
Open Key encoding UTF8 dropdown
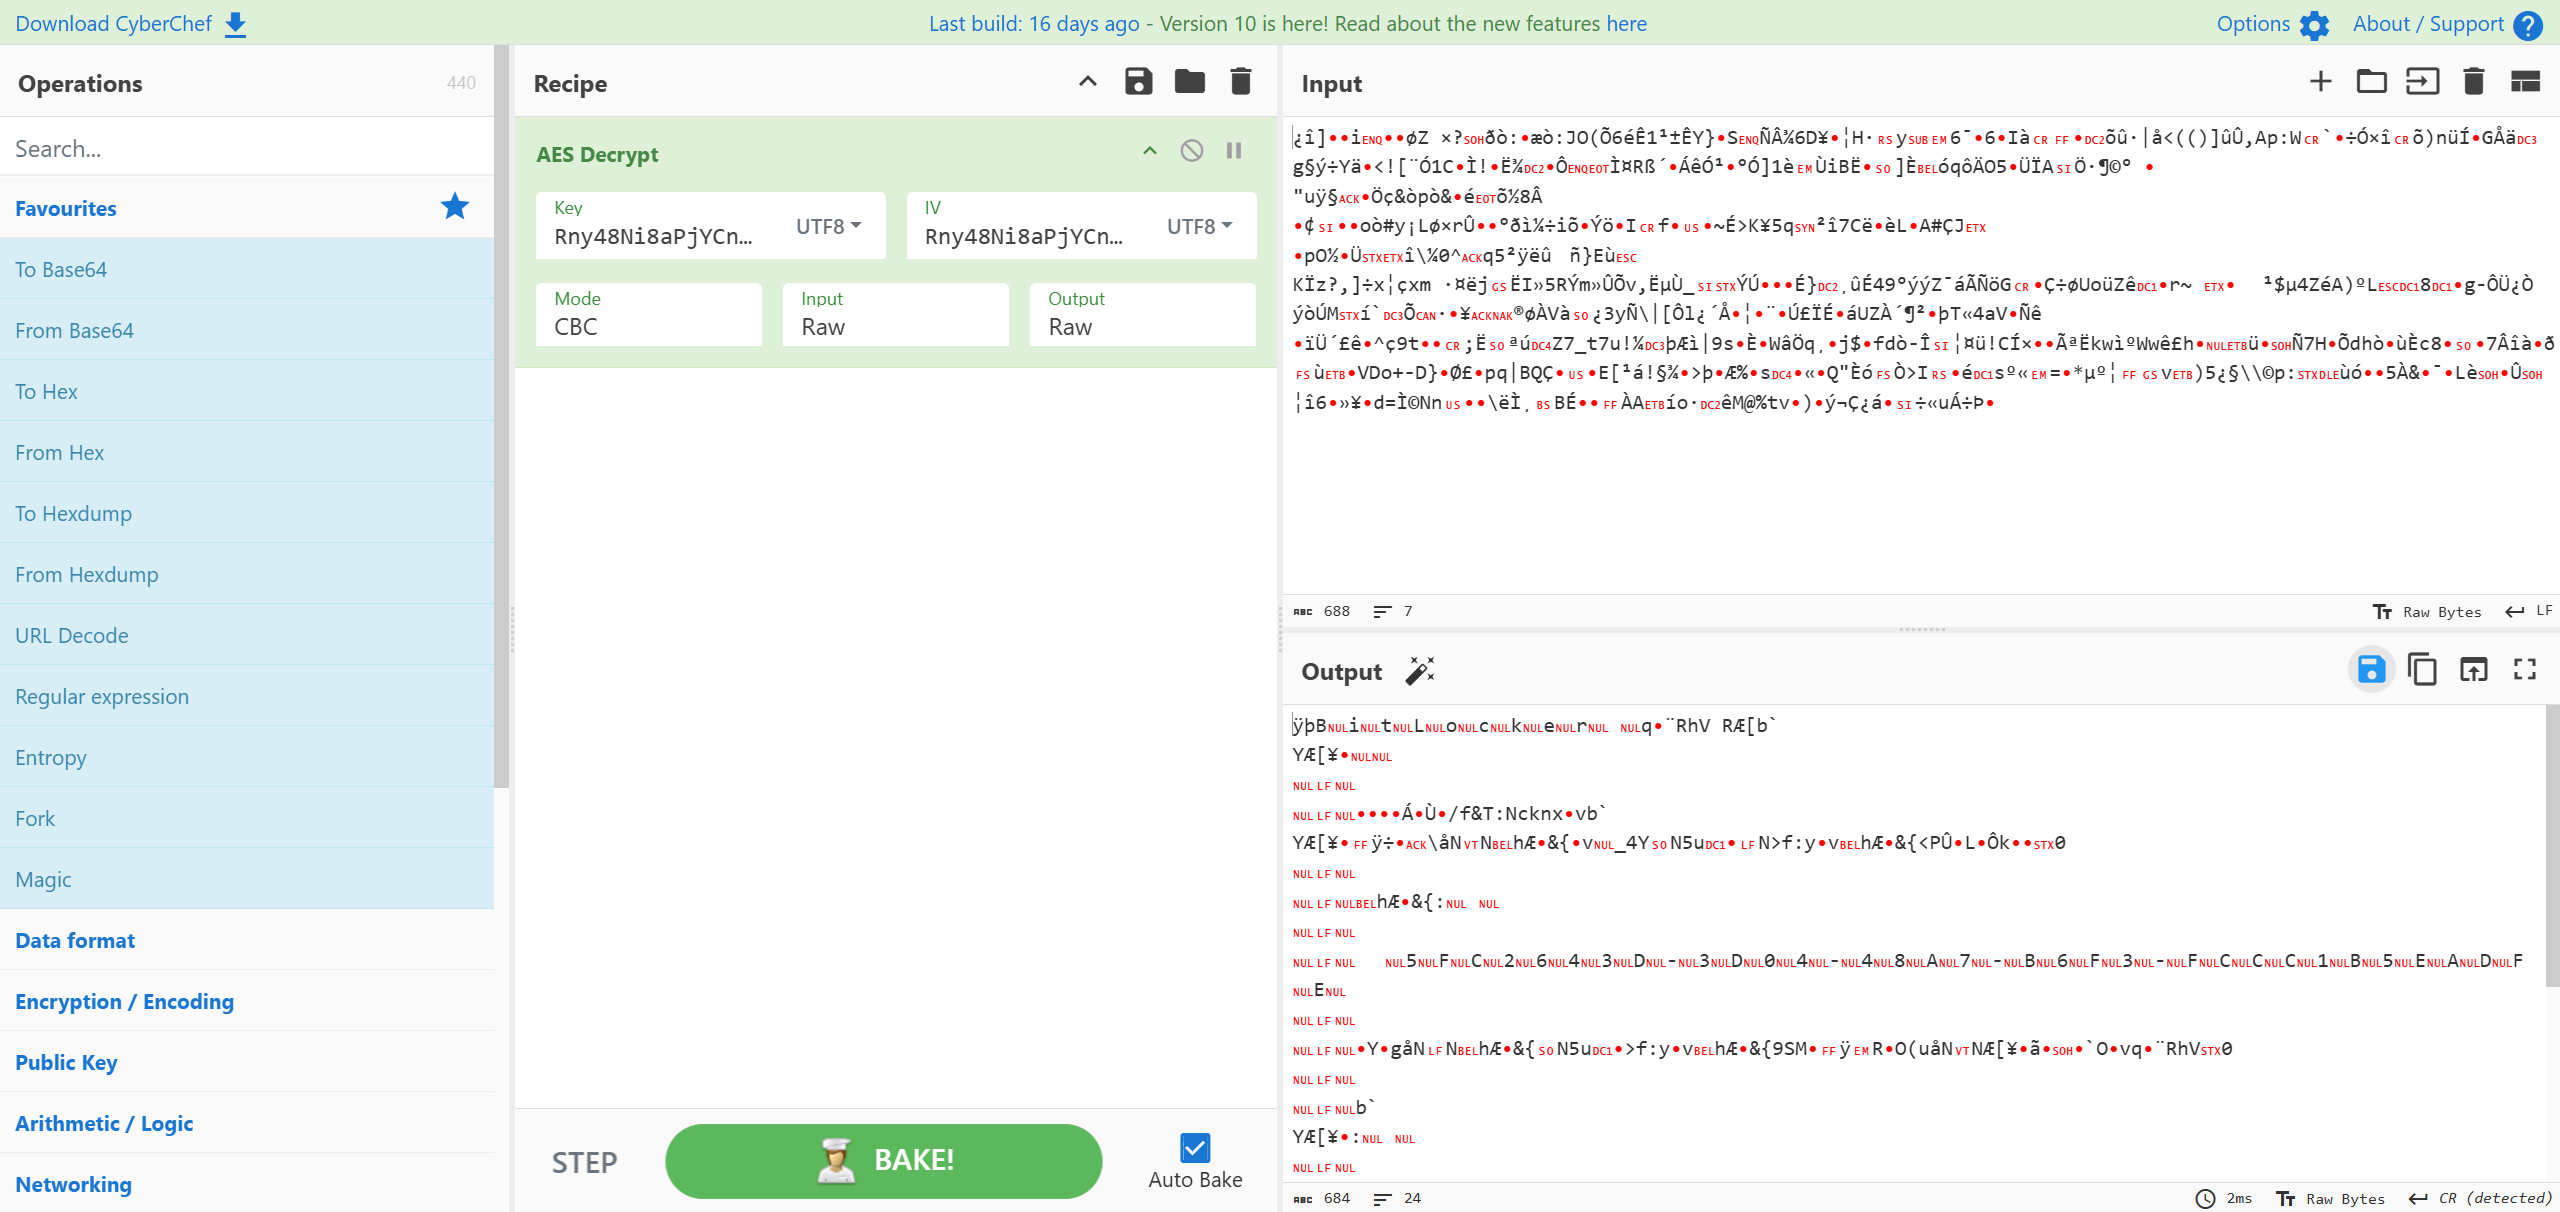(828, 227)
